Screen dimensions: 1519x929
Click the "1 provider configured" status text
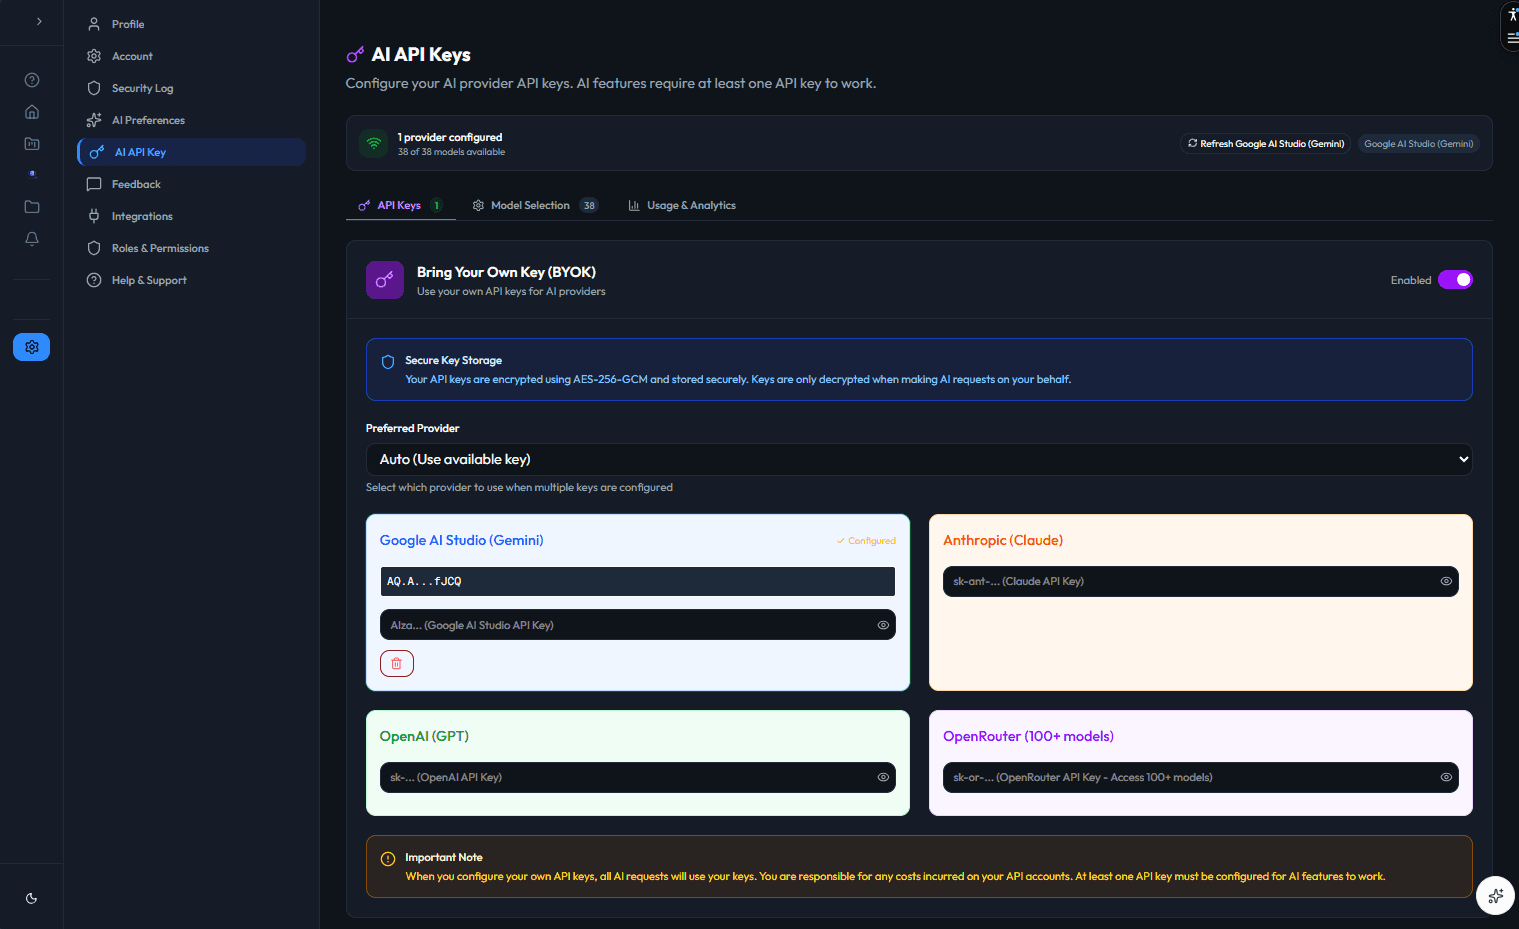450,137
